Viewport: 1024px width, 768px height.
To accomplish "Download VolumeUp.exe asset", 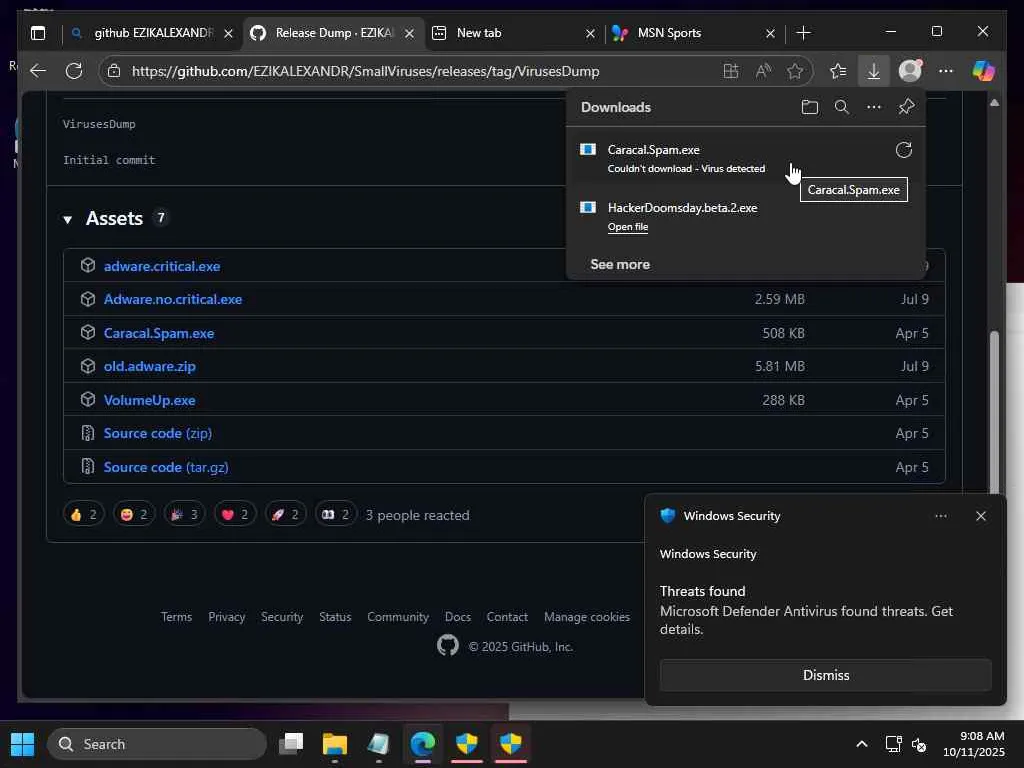I will [150, 400].
